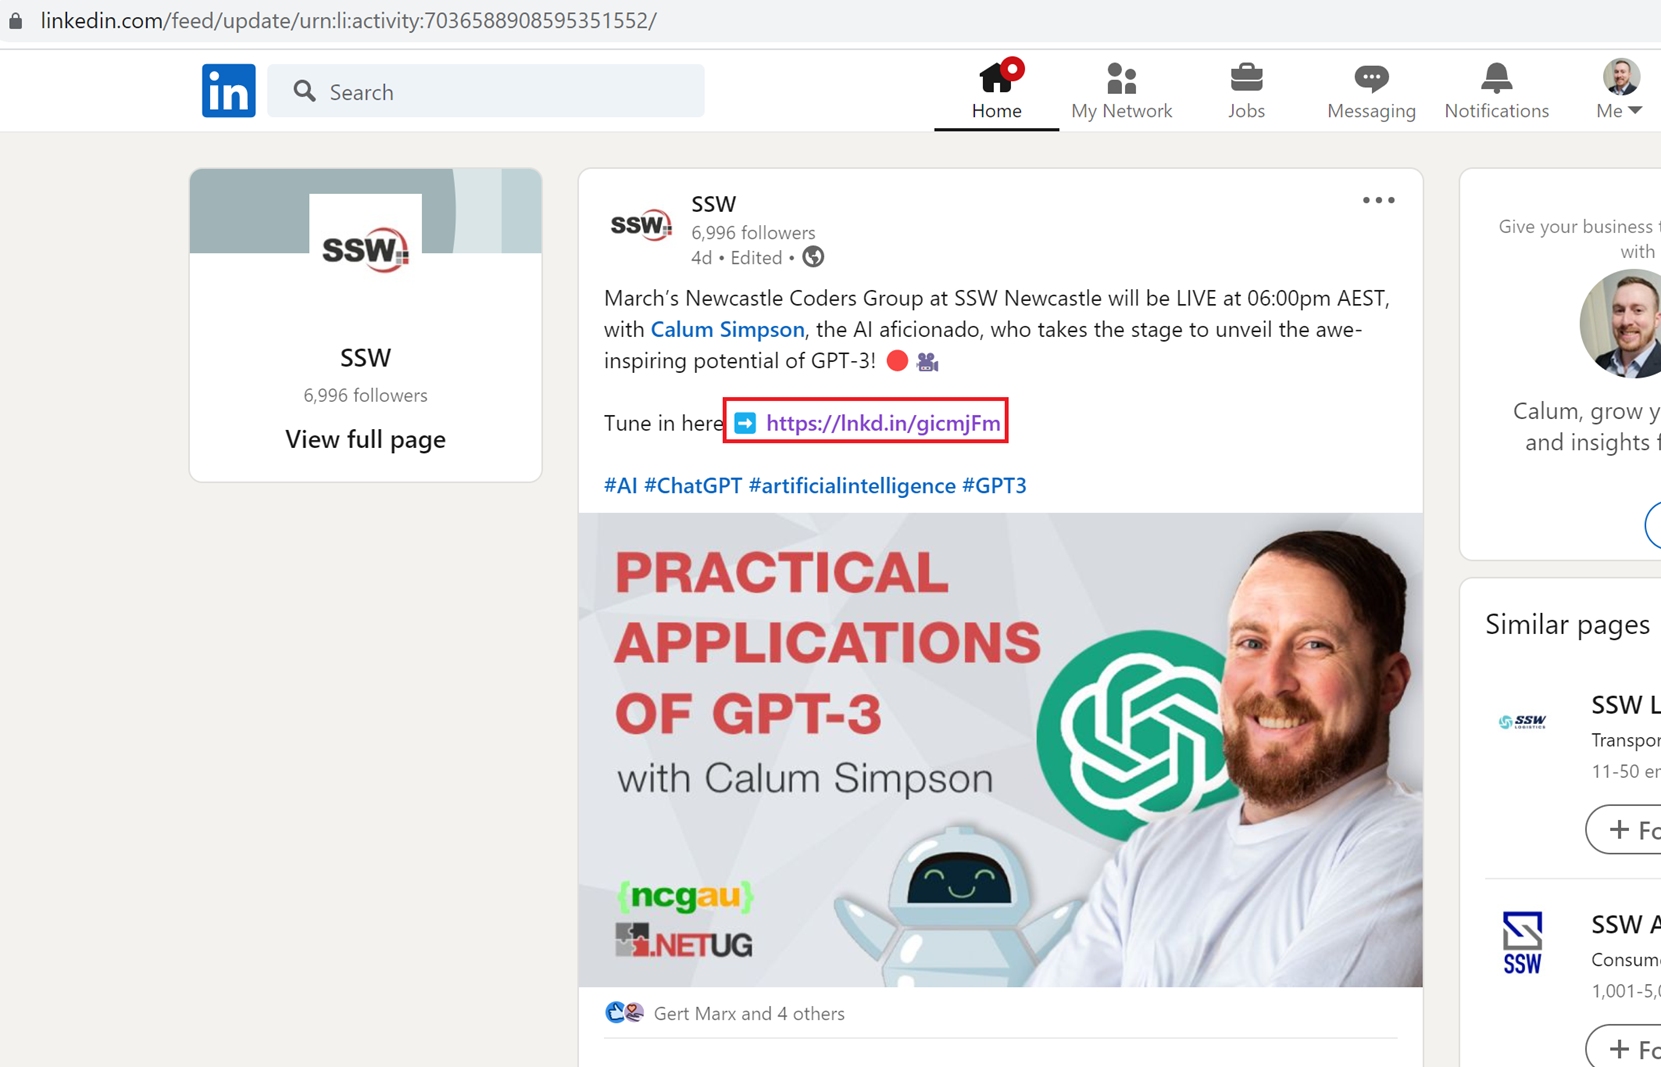The width and height of the screenshot is (1661, 1067).
Task: Click the browser address bar URL
Action: click(x=348, y=21)
